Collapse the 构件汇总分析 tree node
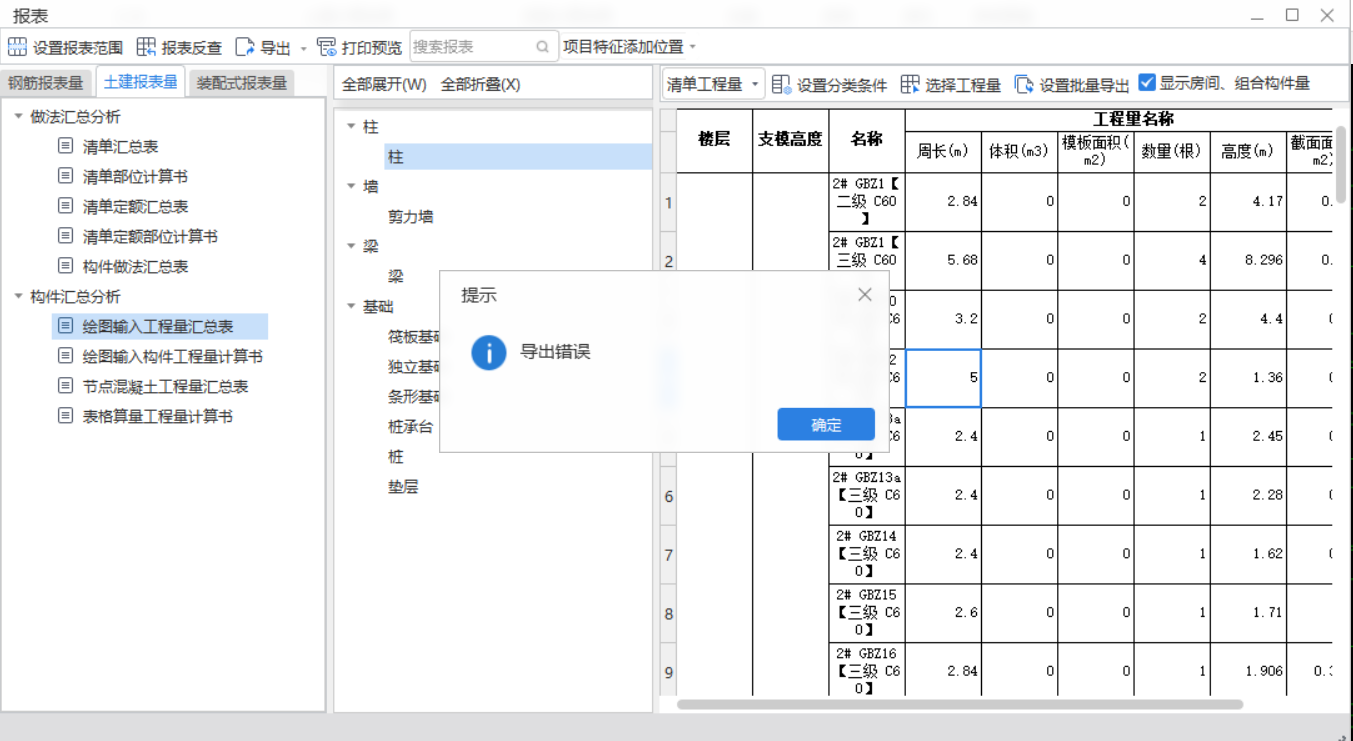Viewport: 1353px width, 741px height. pyautogui.click(x=18, y=297)
